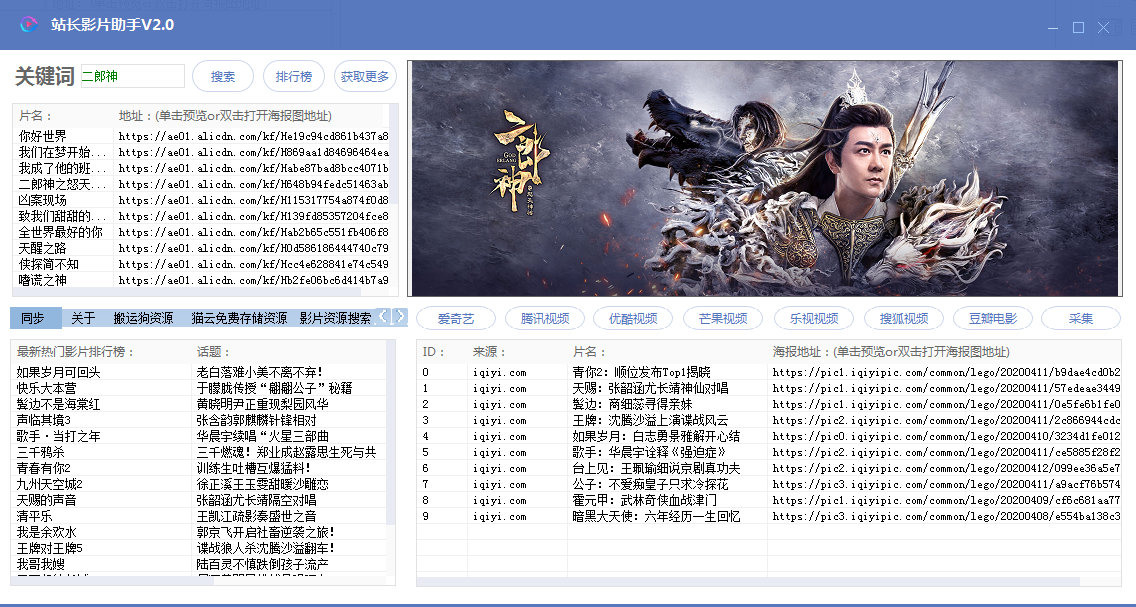
Task: Click 天赐的声音 in ranking list
Action: click(46, 500)
